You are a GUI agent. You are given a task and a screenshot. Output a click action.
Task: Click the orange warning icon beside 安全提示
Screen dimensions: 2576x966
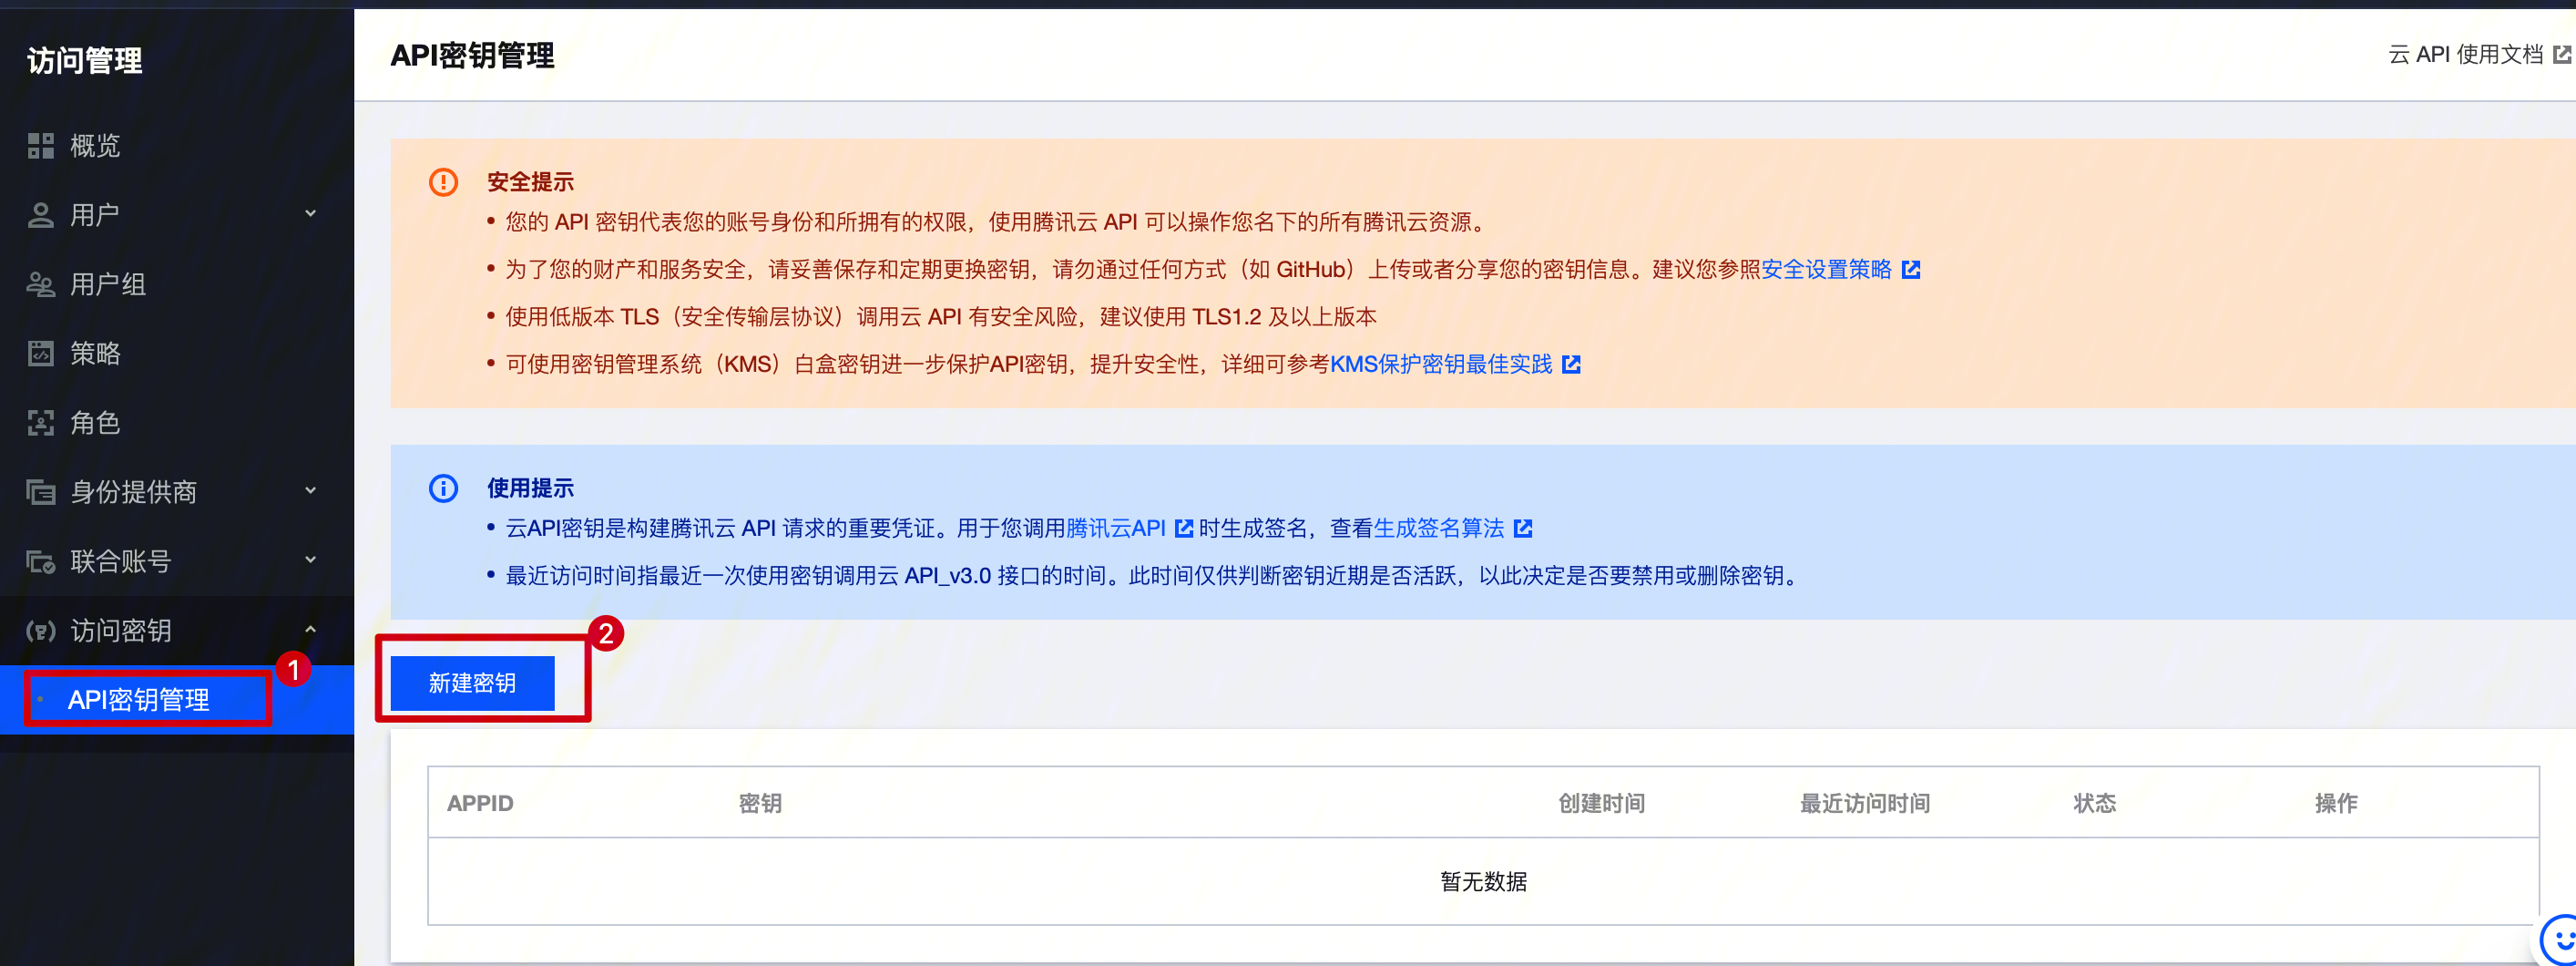click(x=443, y=182)
